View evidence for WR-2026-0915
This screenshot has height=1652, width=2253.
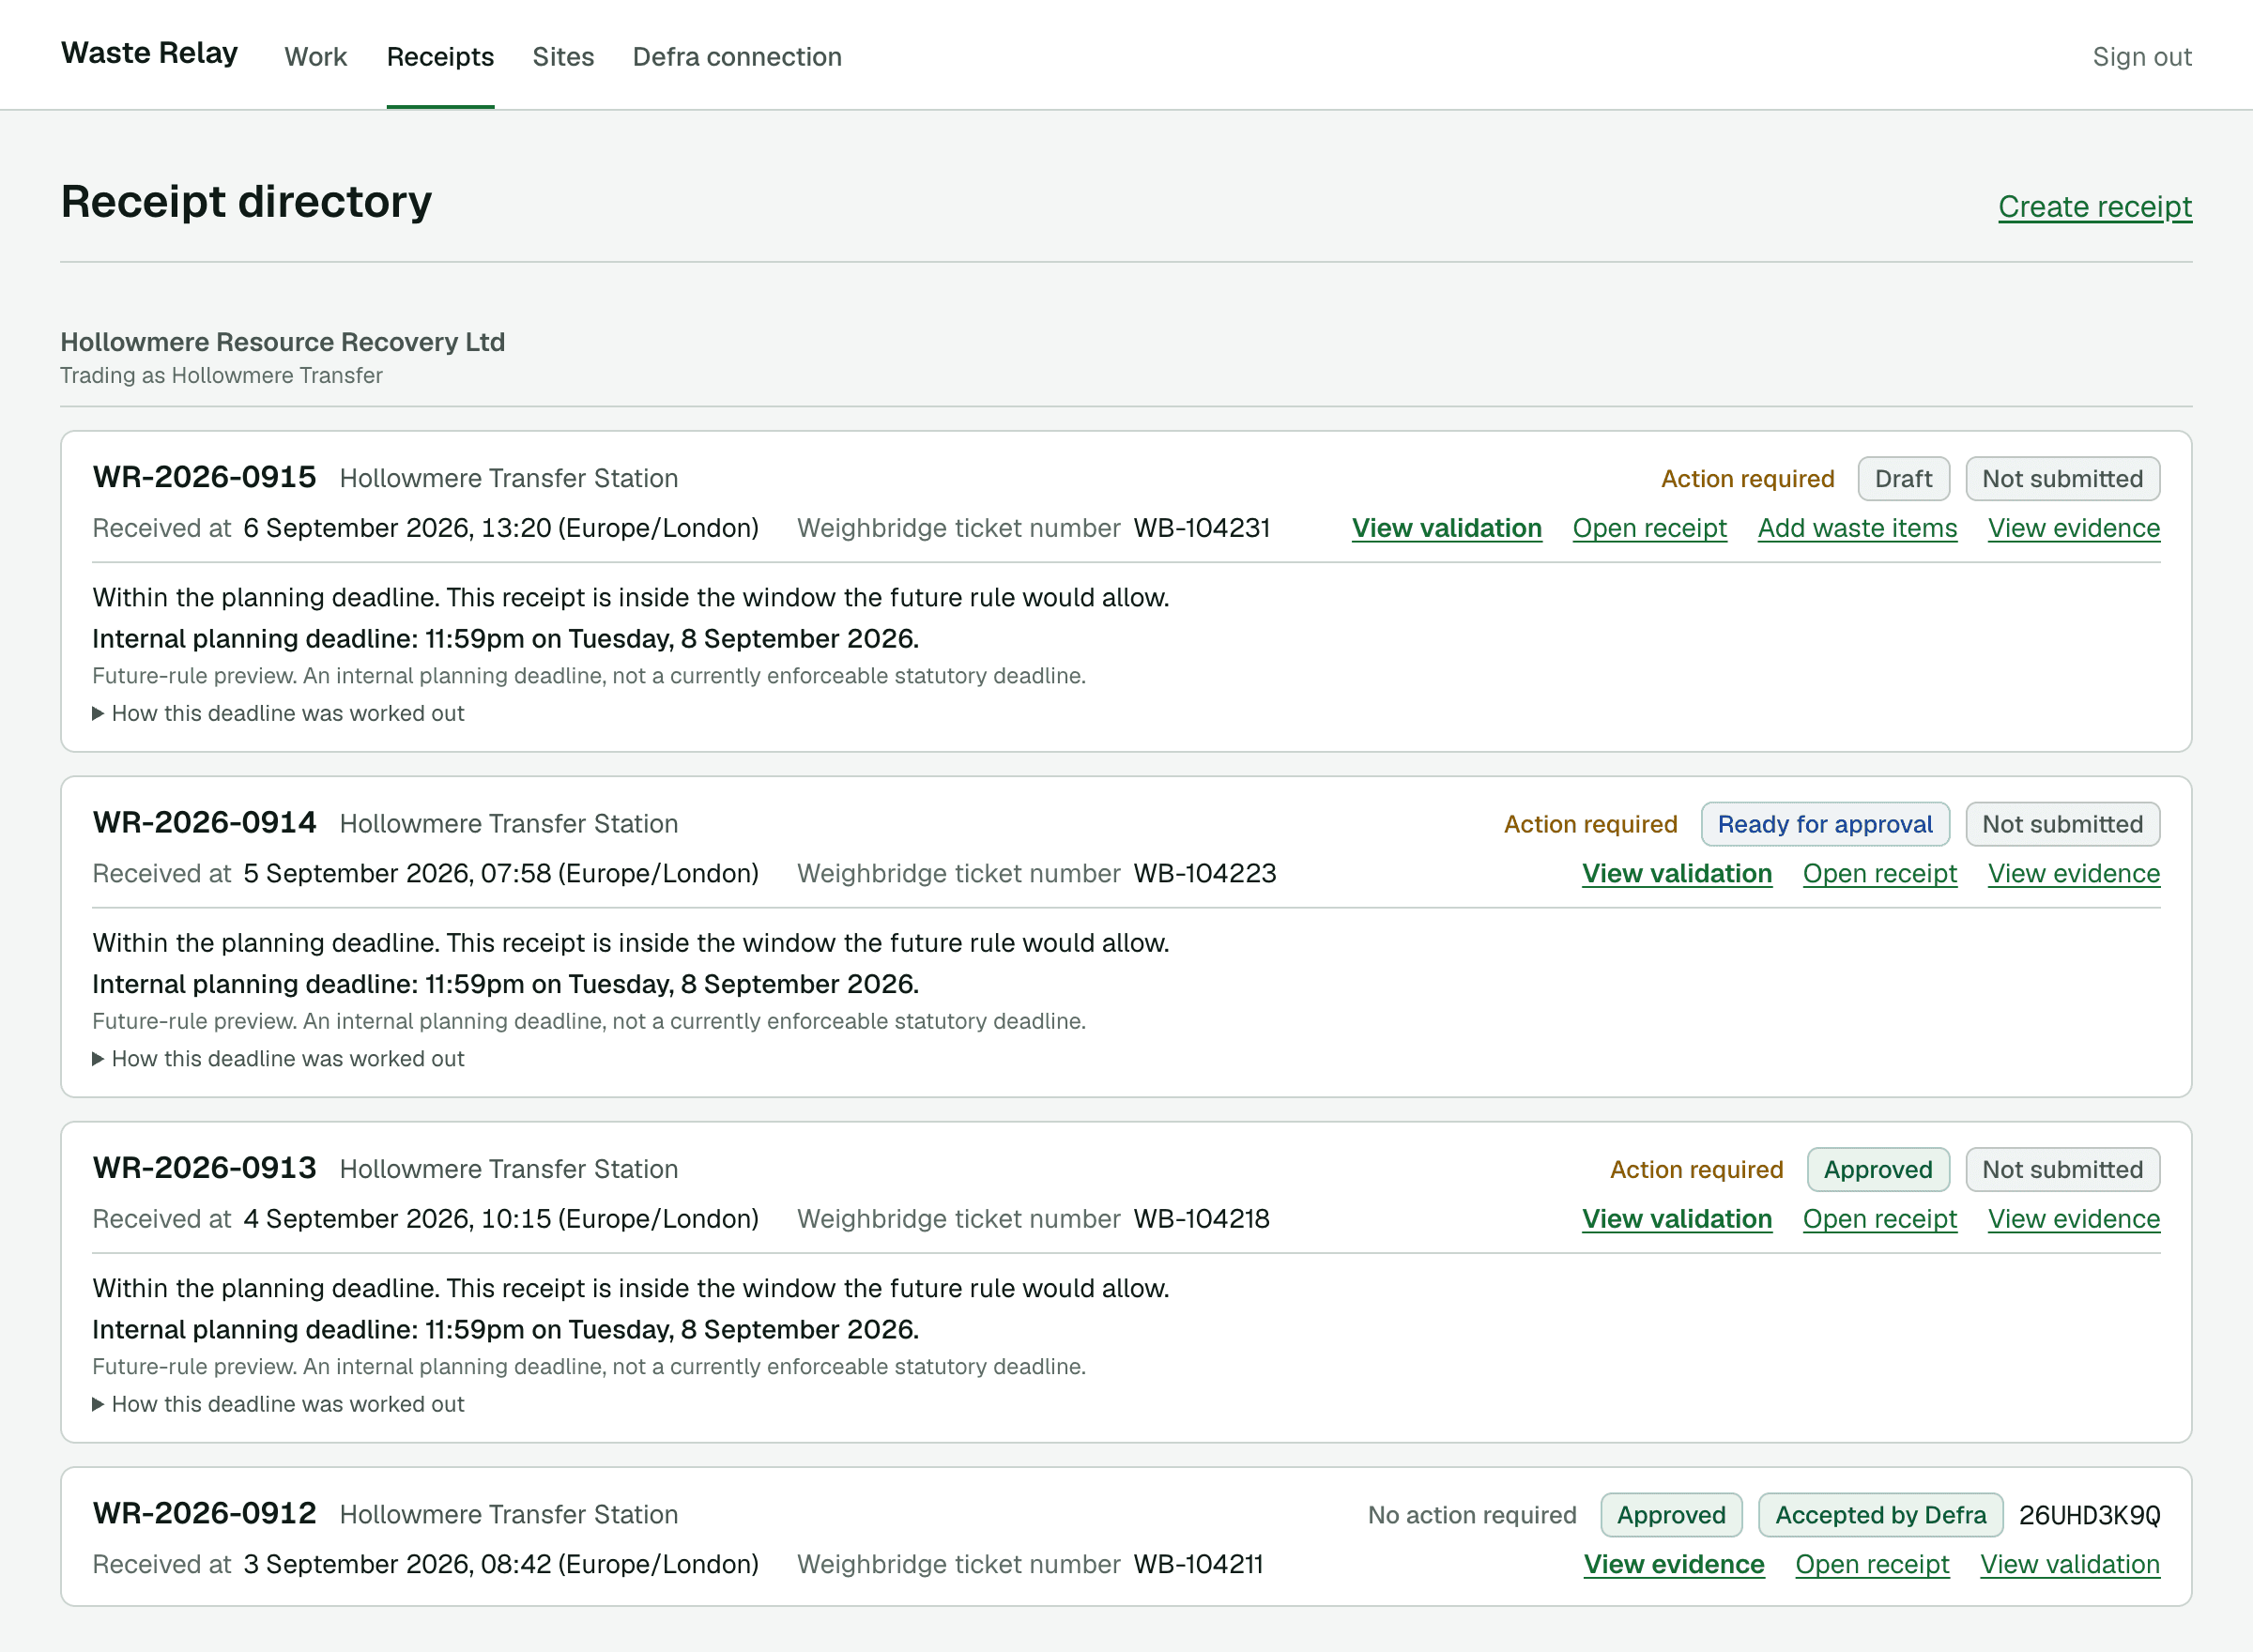coord(2074,528)
